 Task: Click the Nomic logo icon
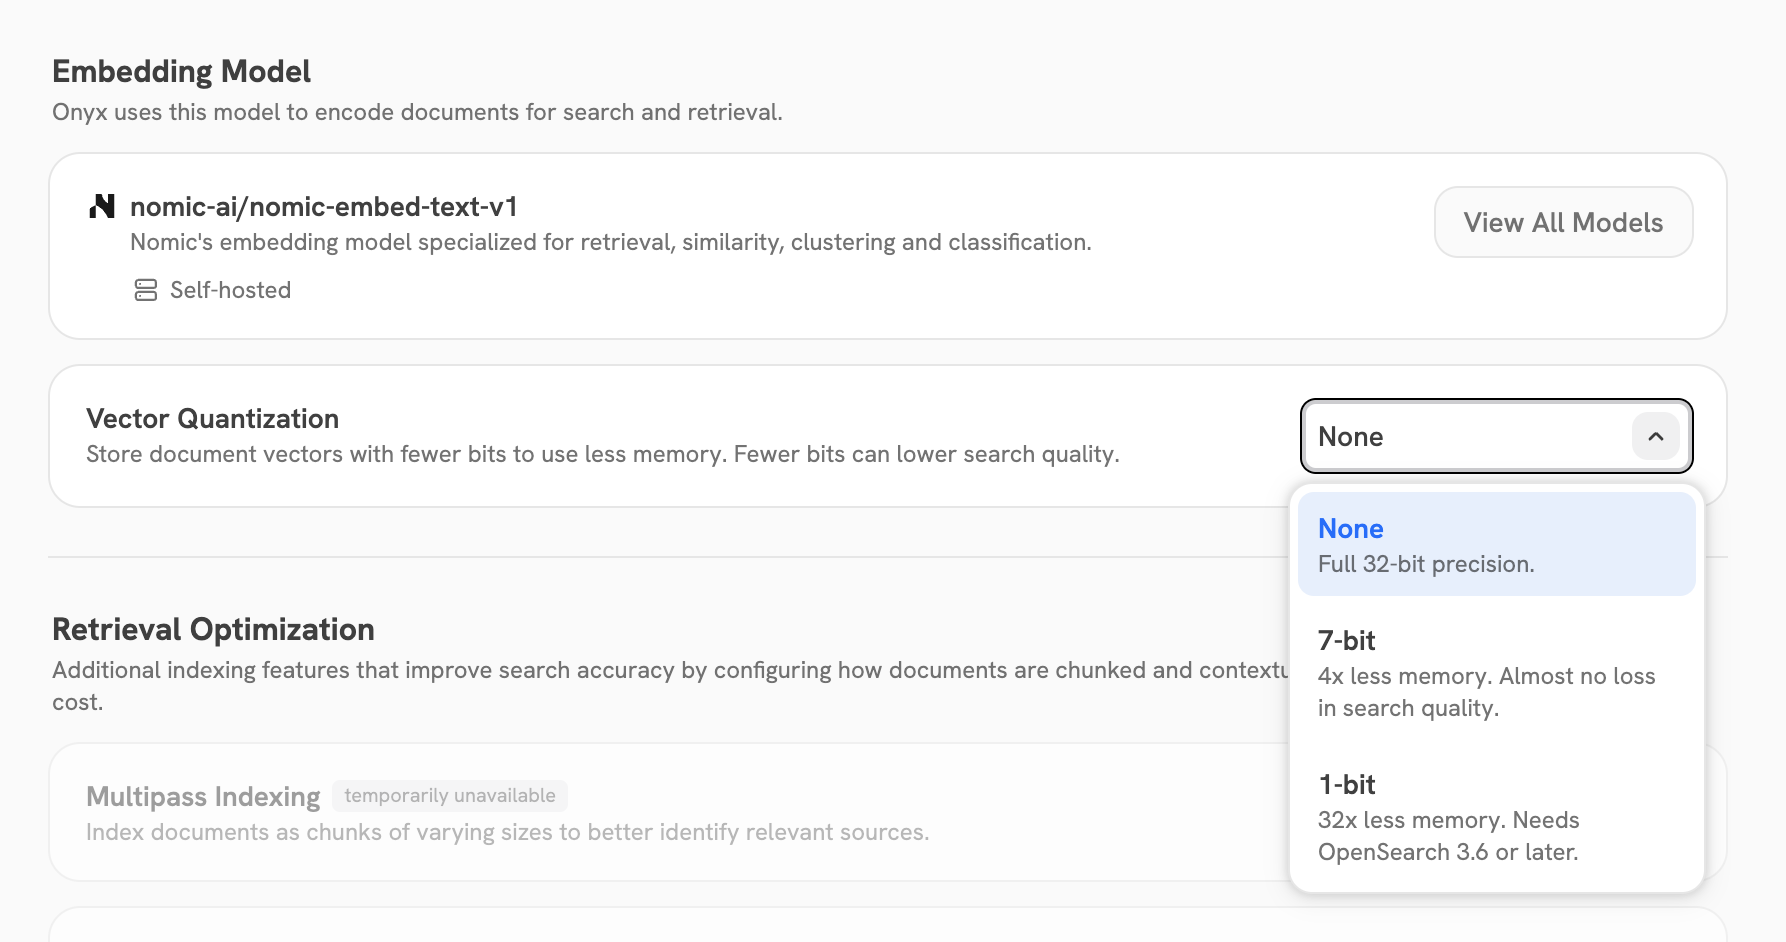tap(102, 206)
